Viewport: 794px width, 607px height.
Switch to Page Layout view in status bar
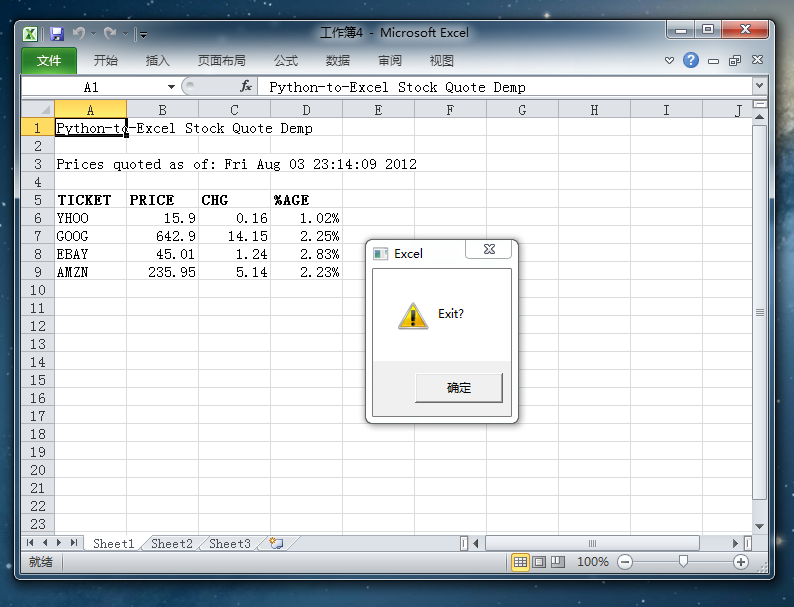539,562
